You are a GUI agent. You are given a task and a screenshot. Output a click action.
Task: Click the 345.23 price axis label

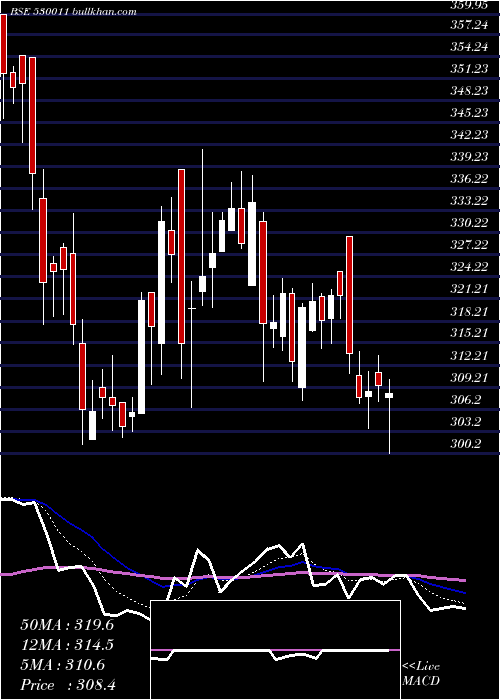point(469,112)
